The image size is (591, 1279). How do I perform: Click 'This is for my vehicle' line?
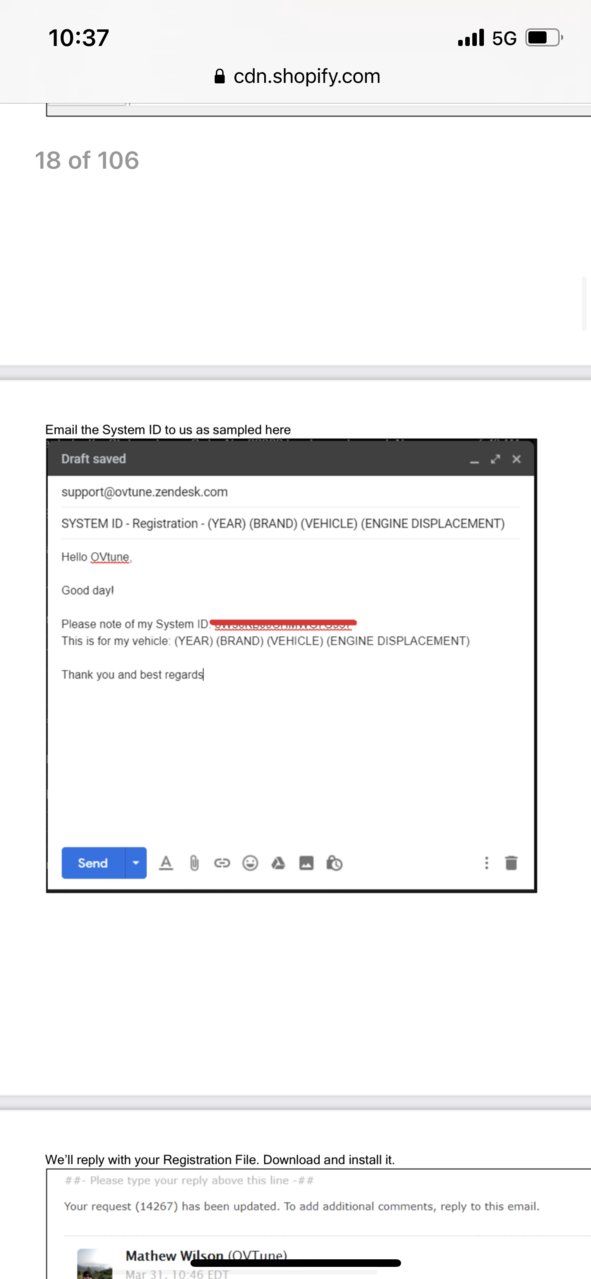[265, 641]
